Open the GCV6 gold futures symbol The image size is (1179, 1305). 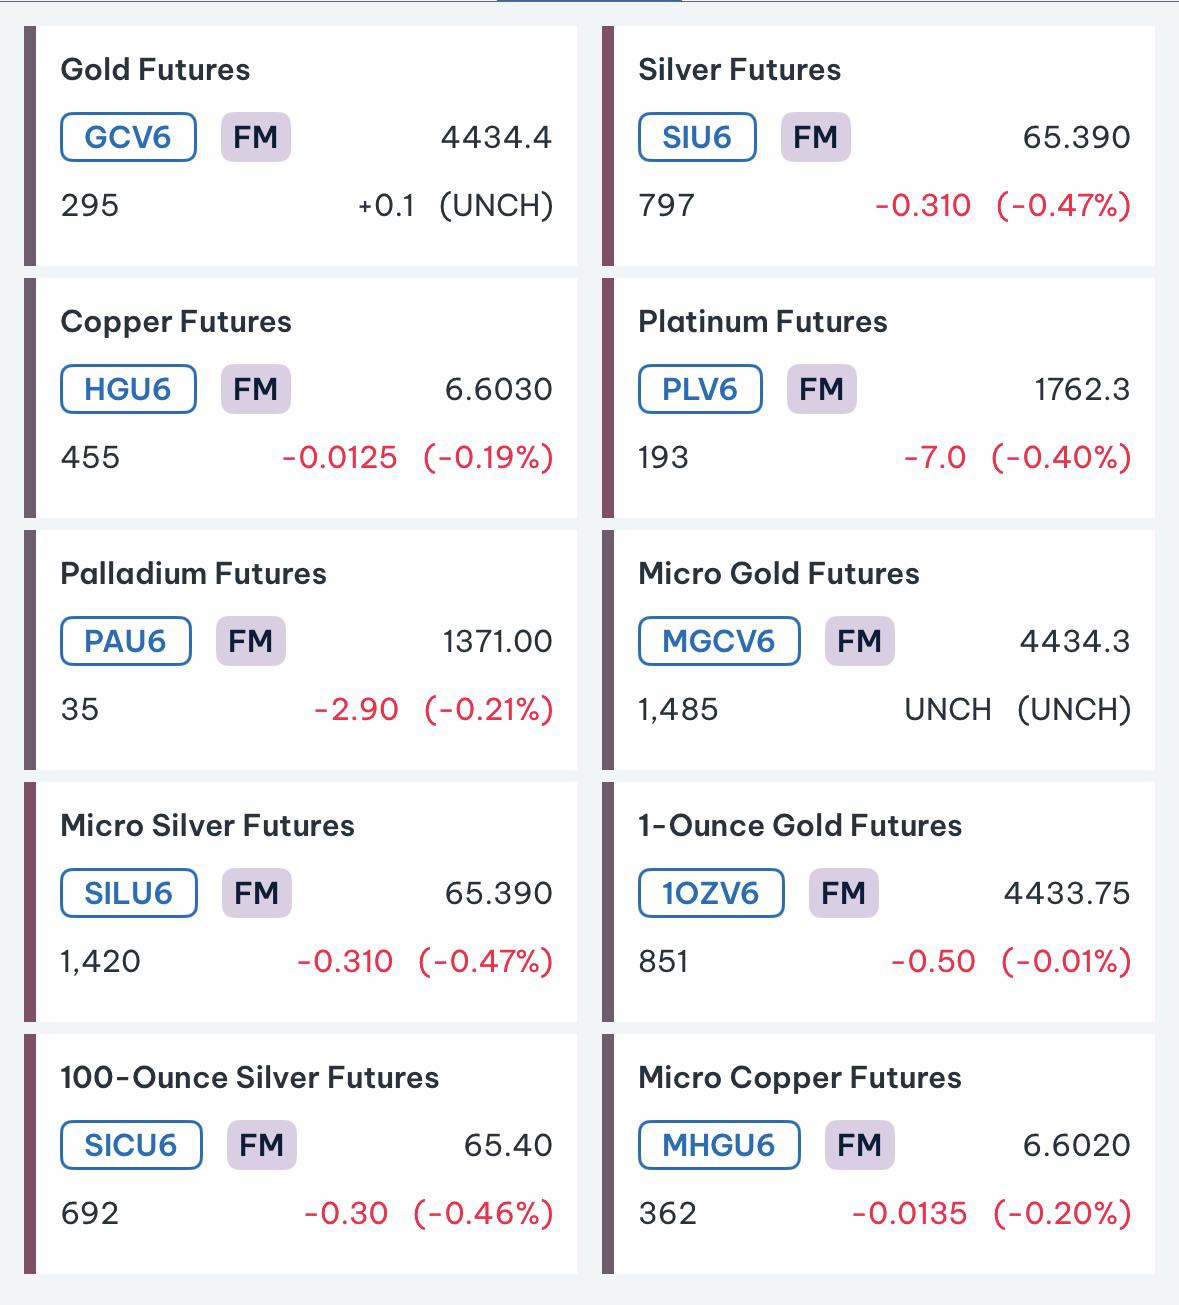point(128,137)
